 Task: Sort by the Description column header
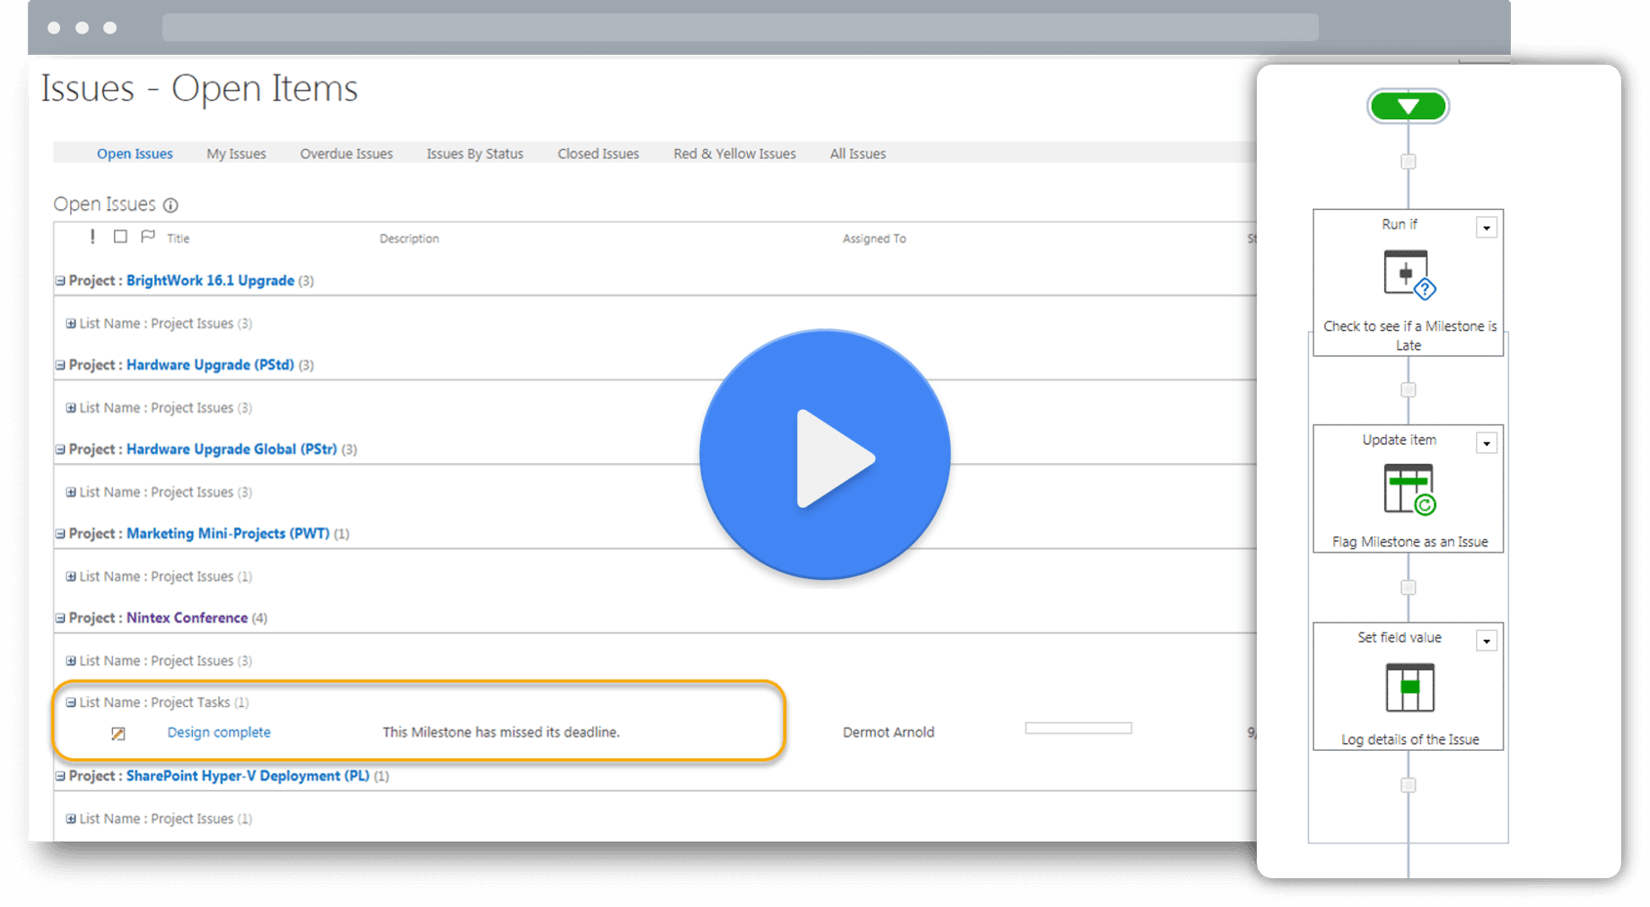[x=409, y=239]
